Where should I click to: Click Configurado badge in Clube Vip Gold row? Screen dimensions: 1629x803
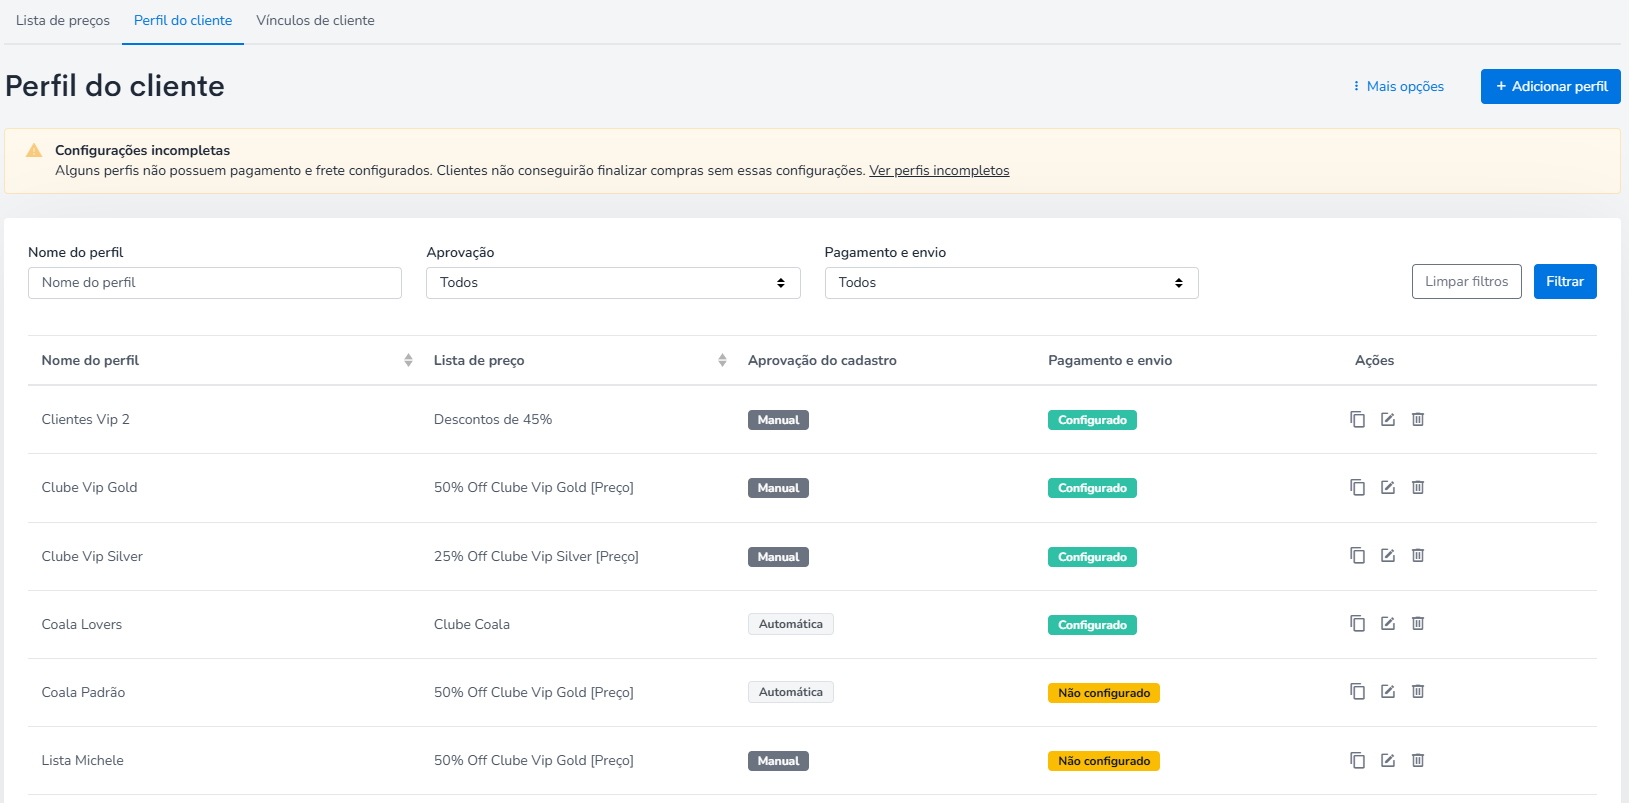(1092, 488)
